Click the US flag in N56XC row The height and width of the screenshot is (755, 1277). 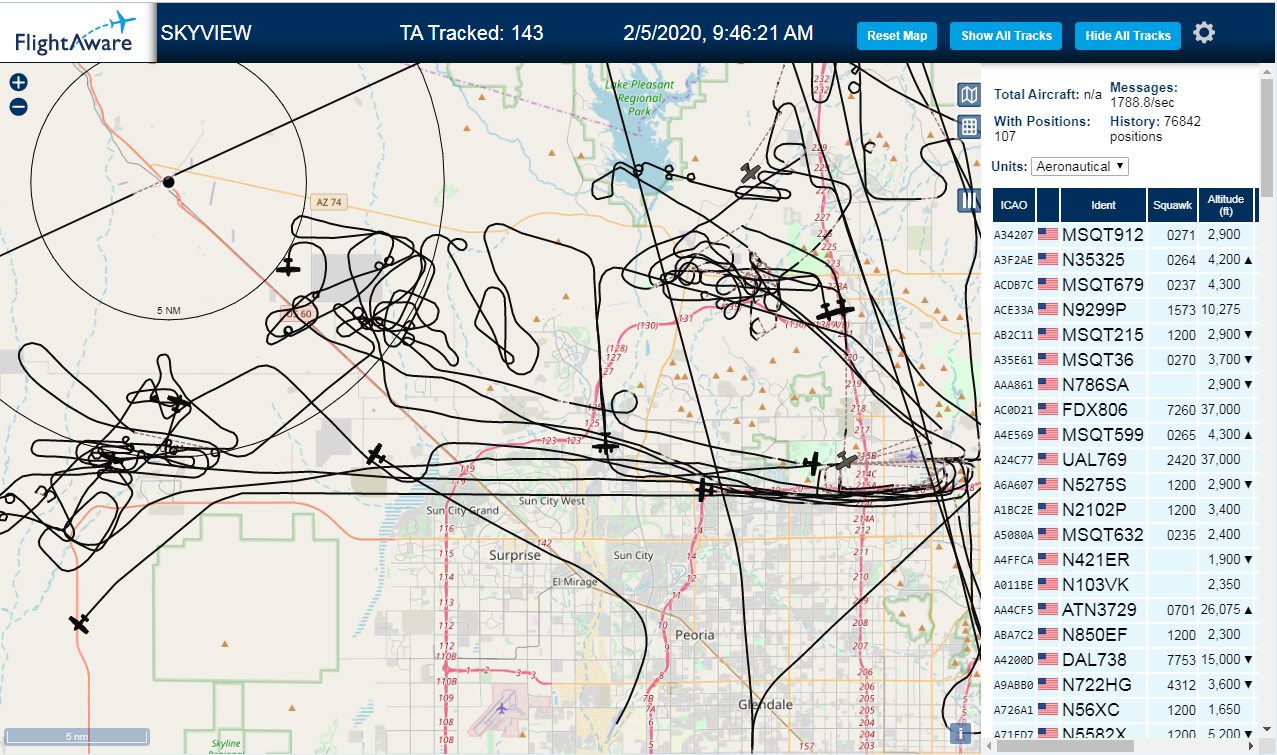click(1048, 709)
